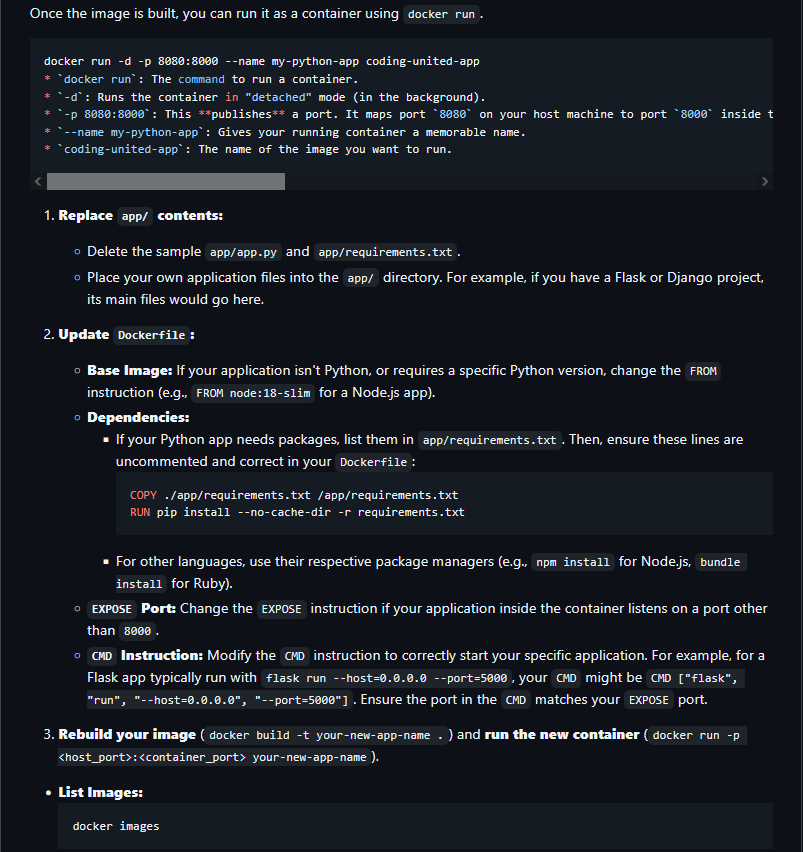Click the inline 'docker run' code in the intro sentence
This screenshot has width=803, height=852.
(442, 15)
